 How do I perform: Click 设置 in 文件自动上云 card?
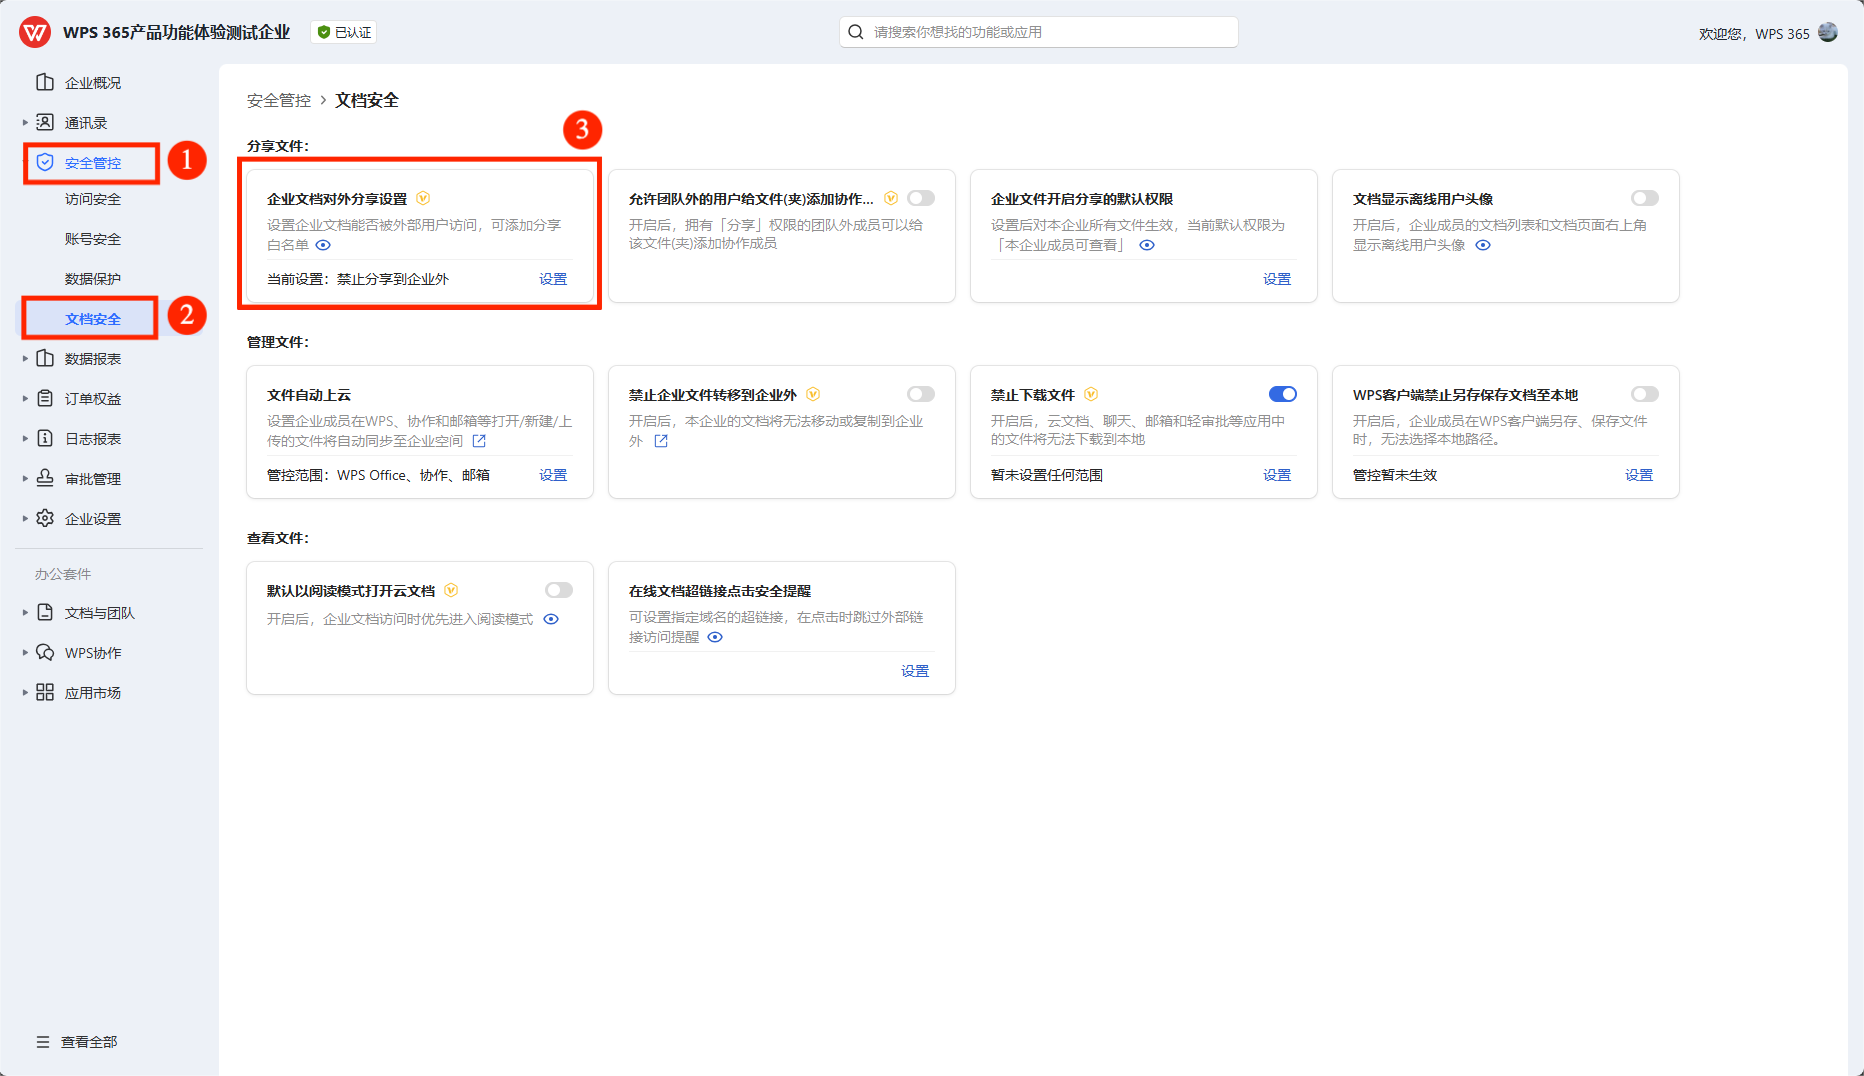coord(553,475)
